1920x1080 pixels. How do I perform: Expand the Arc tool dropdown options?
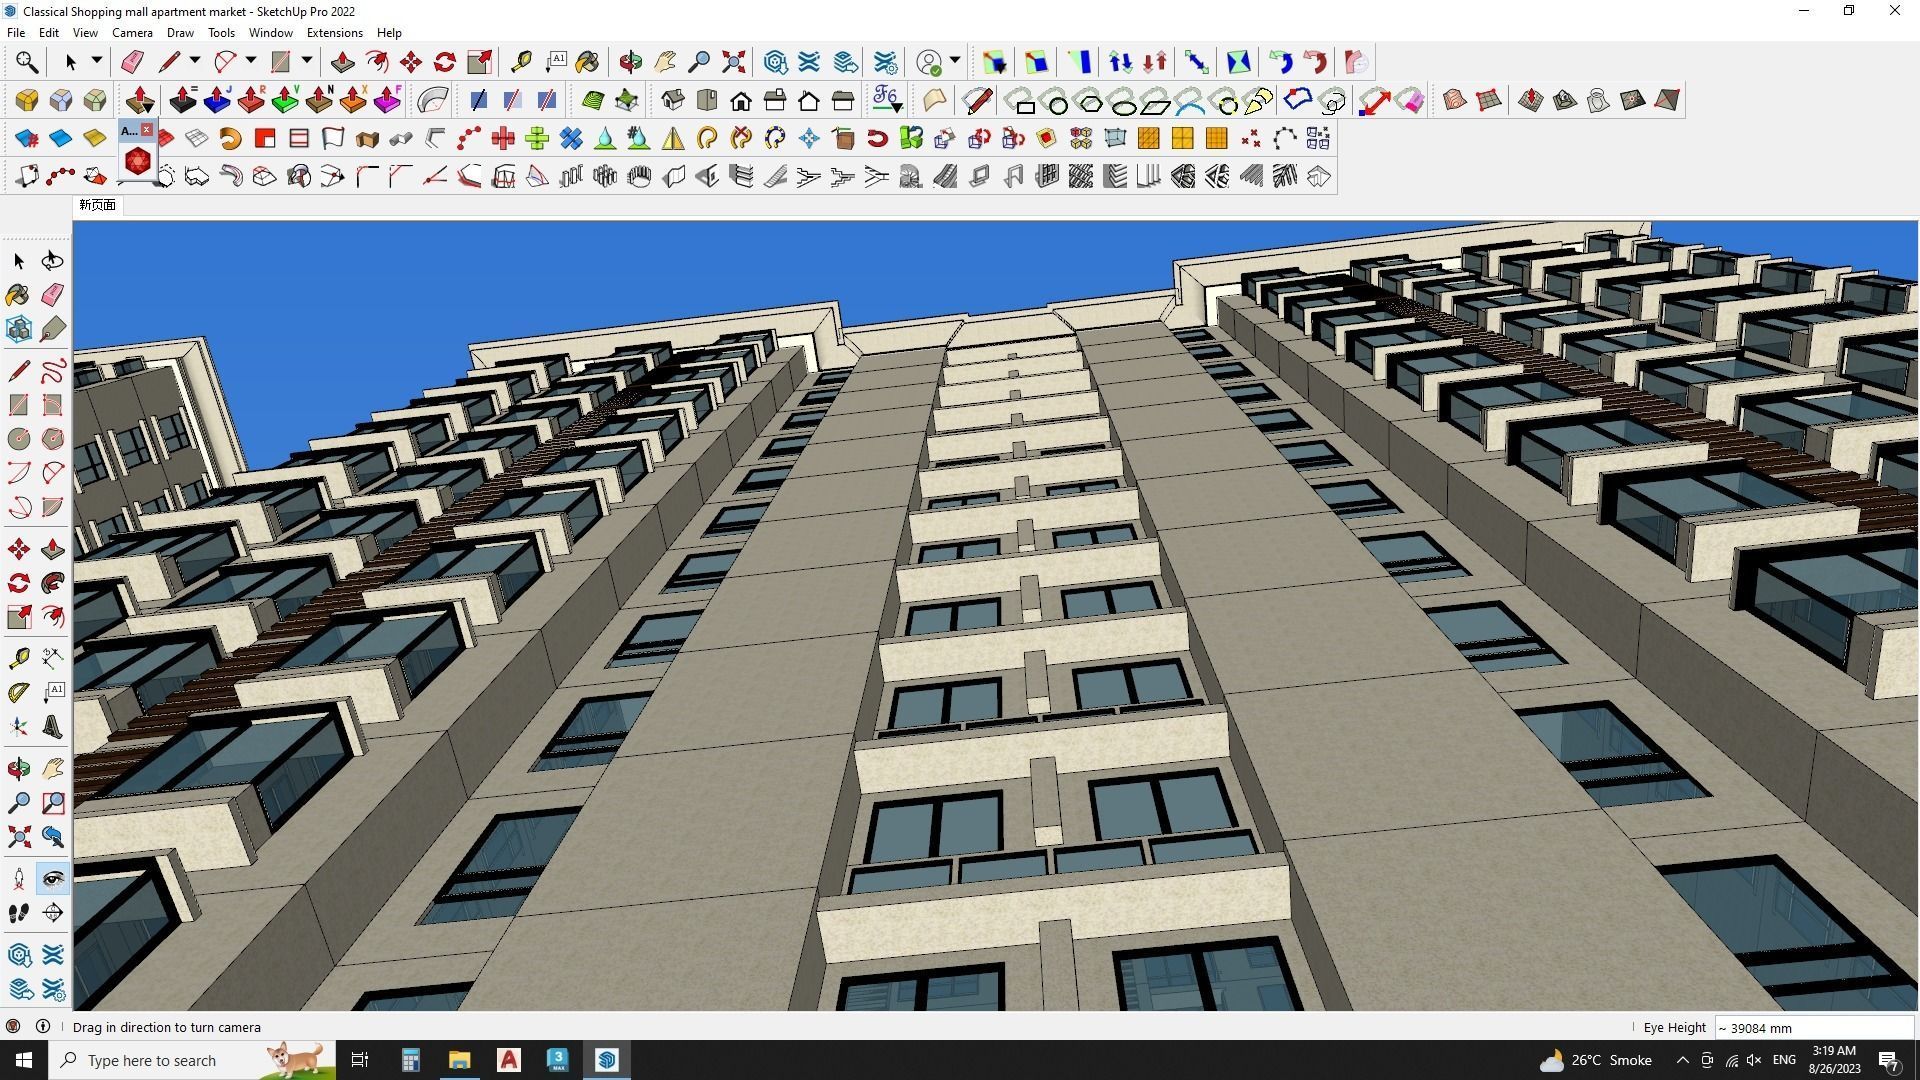tap(250, 61)
